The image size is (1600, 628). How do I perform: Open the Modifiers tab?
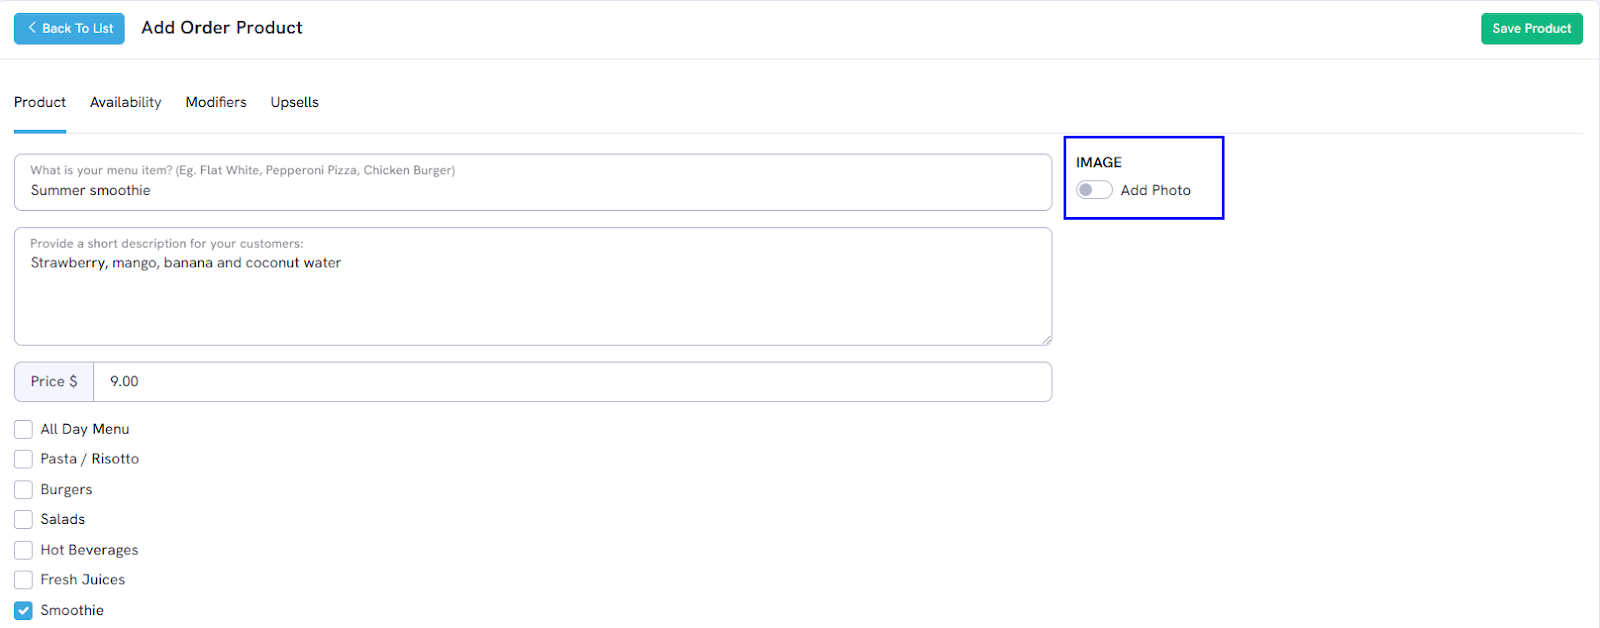tap(216, 102)
